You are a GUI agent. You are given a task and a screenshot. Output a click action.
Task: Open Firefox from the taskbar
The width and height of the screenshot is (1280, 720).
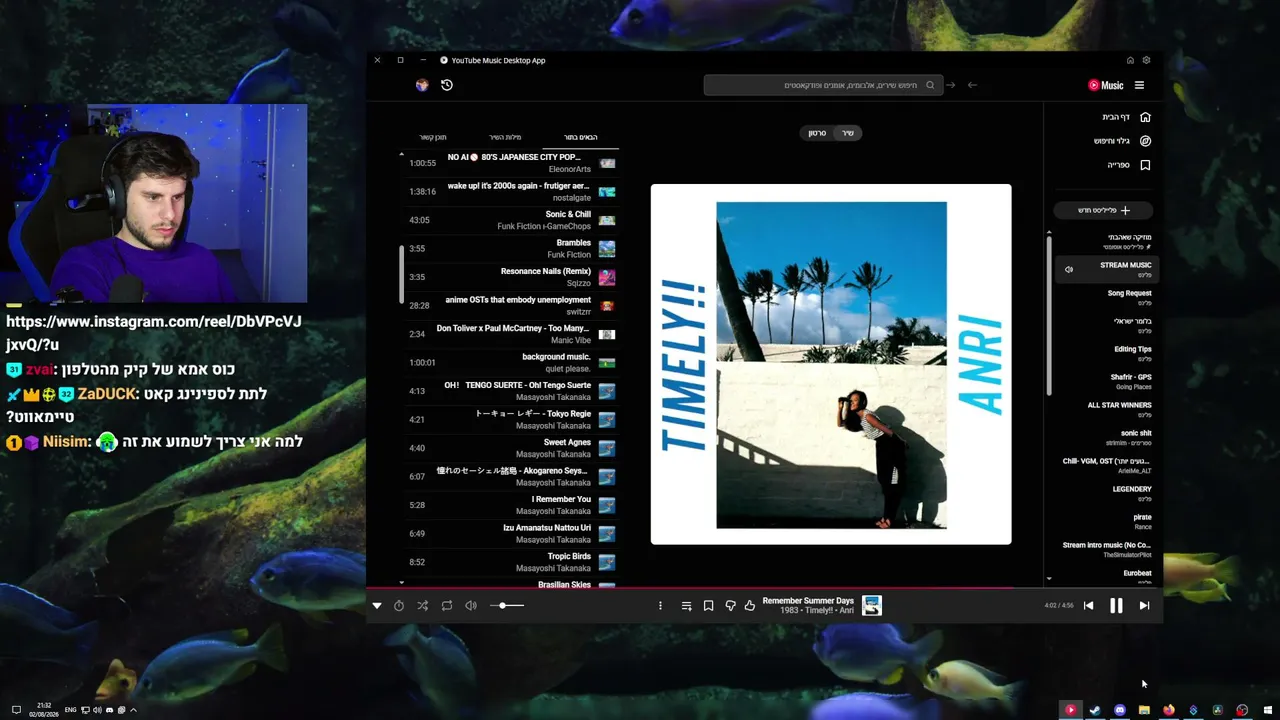pos(1168,710)
